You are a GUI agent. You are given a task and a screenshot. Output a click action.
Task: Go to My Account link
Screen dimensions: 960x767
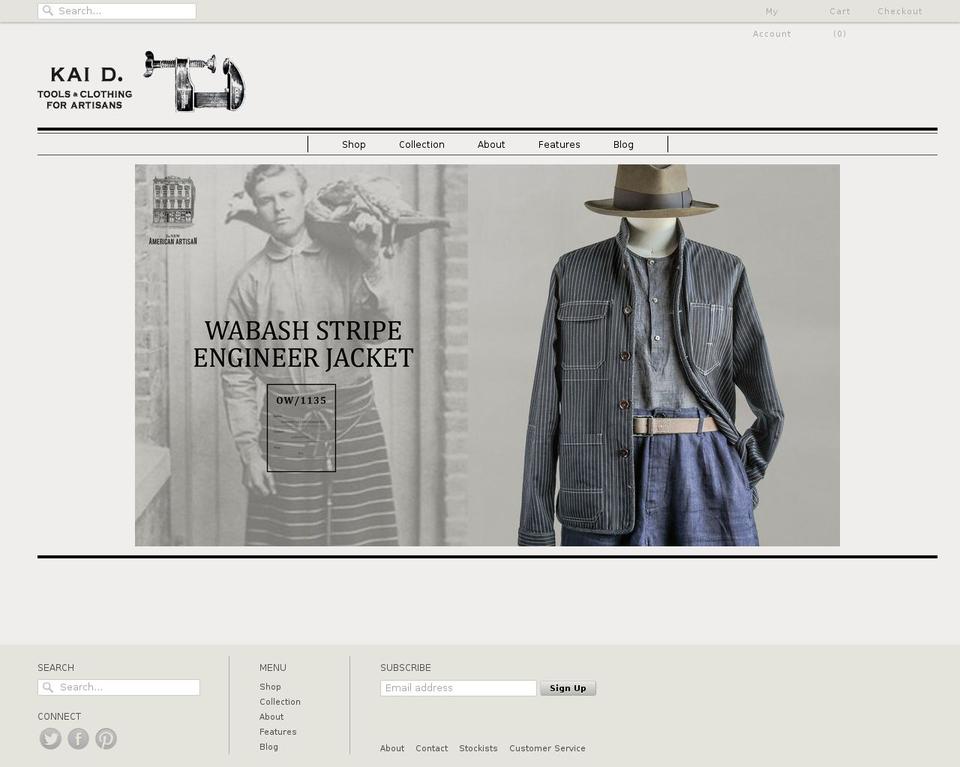pos(771,23)
